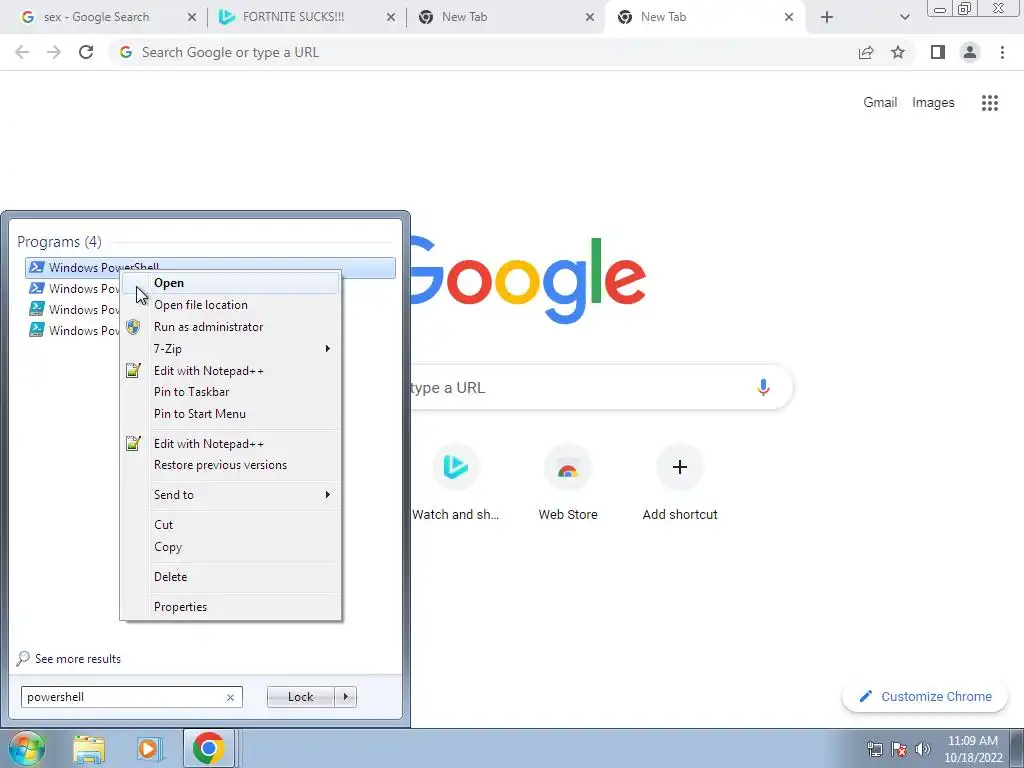The height and width of the screenshot is (768, 1024).
Task: Open the shutdown options arrow beside Lock
Action: 345,697
